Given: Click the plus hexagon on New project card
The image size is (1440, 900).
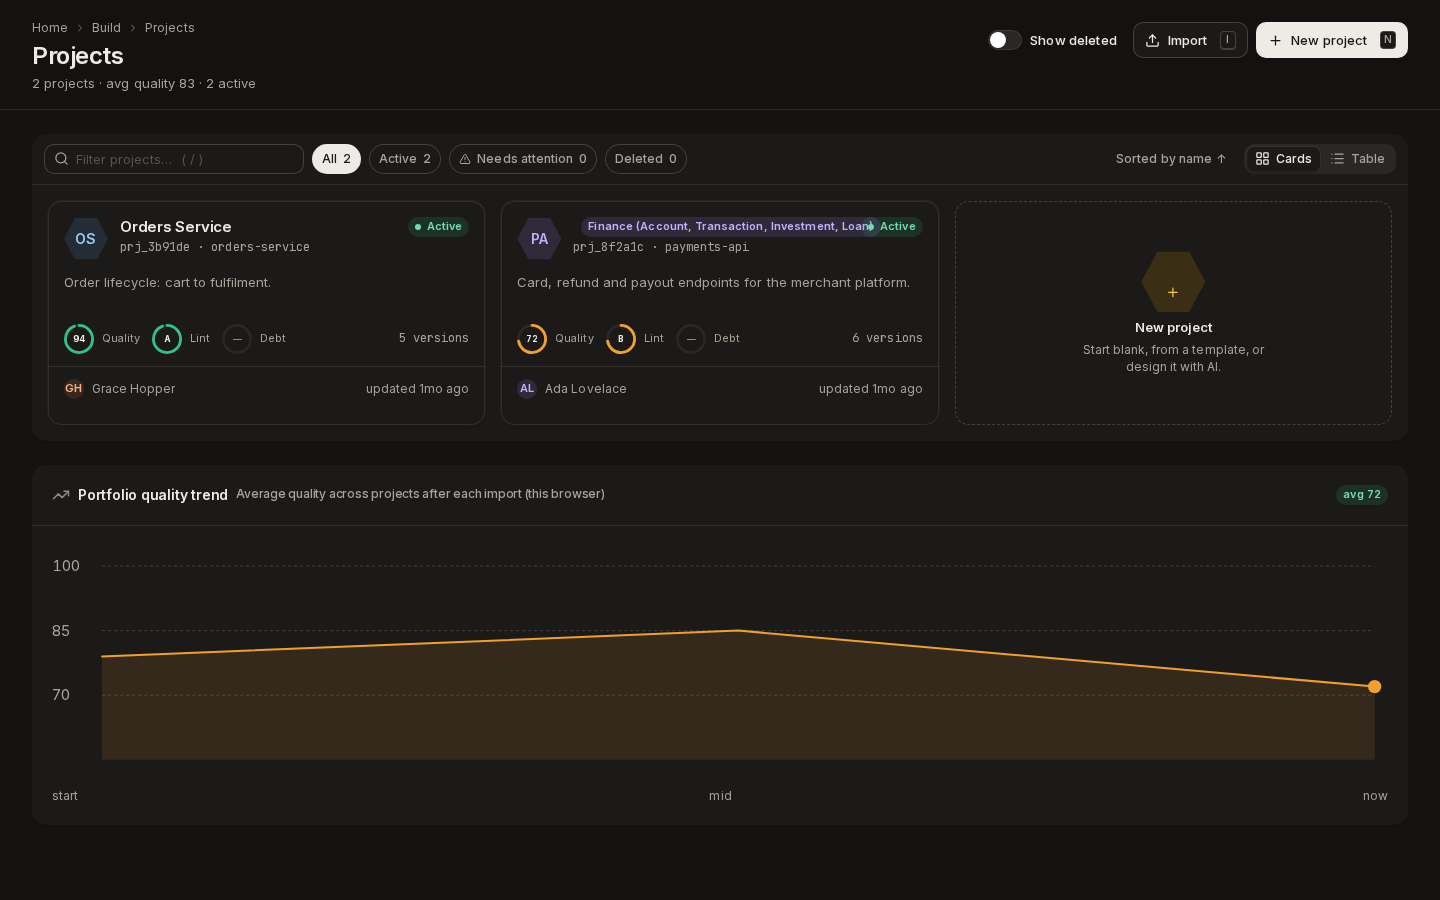Looking at the screenshot, I should point(1173,283).
